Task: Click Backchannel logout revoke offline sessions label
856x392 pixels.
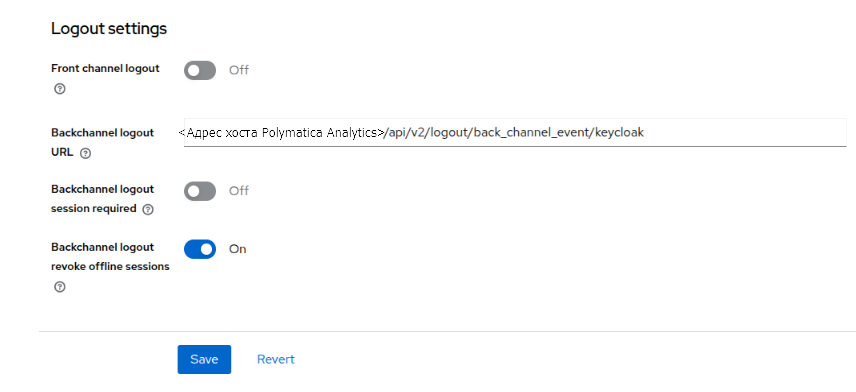Action: click(x=110, y=257)
